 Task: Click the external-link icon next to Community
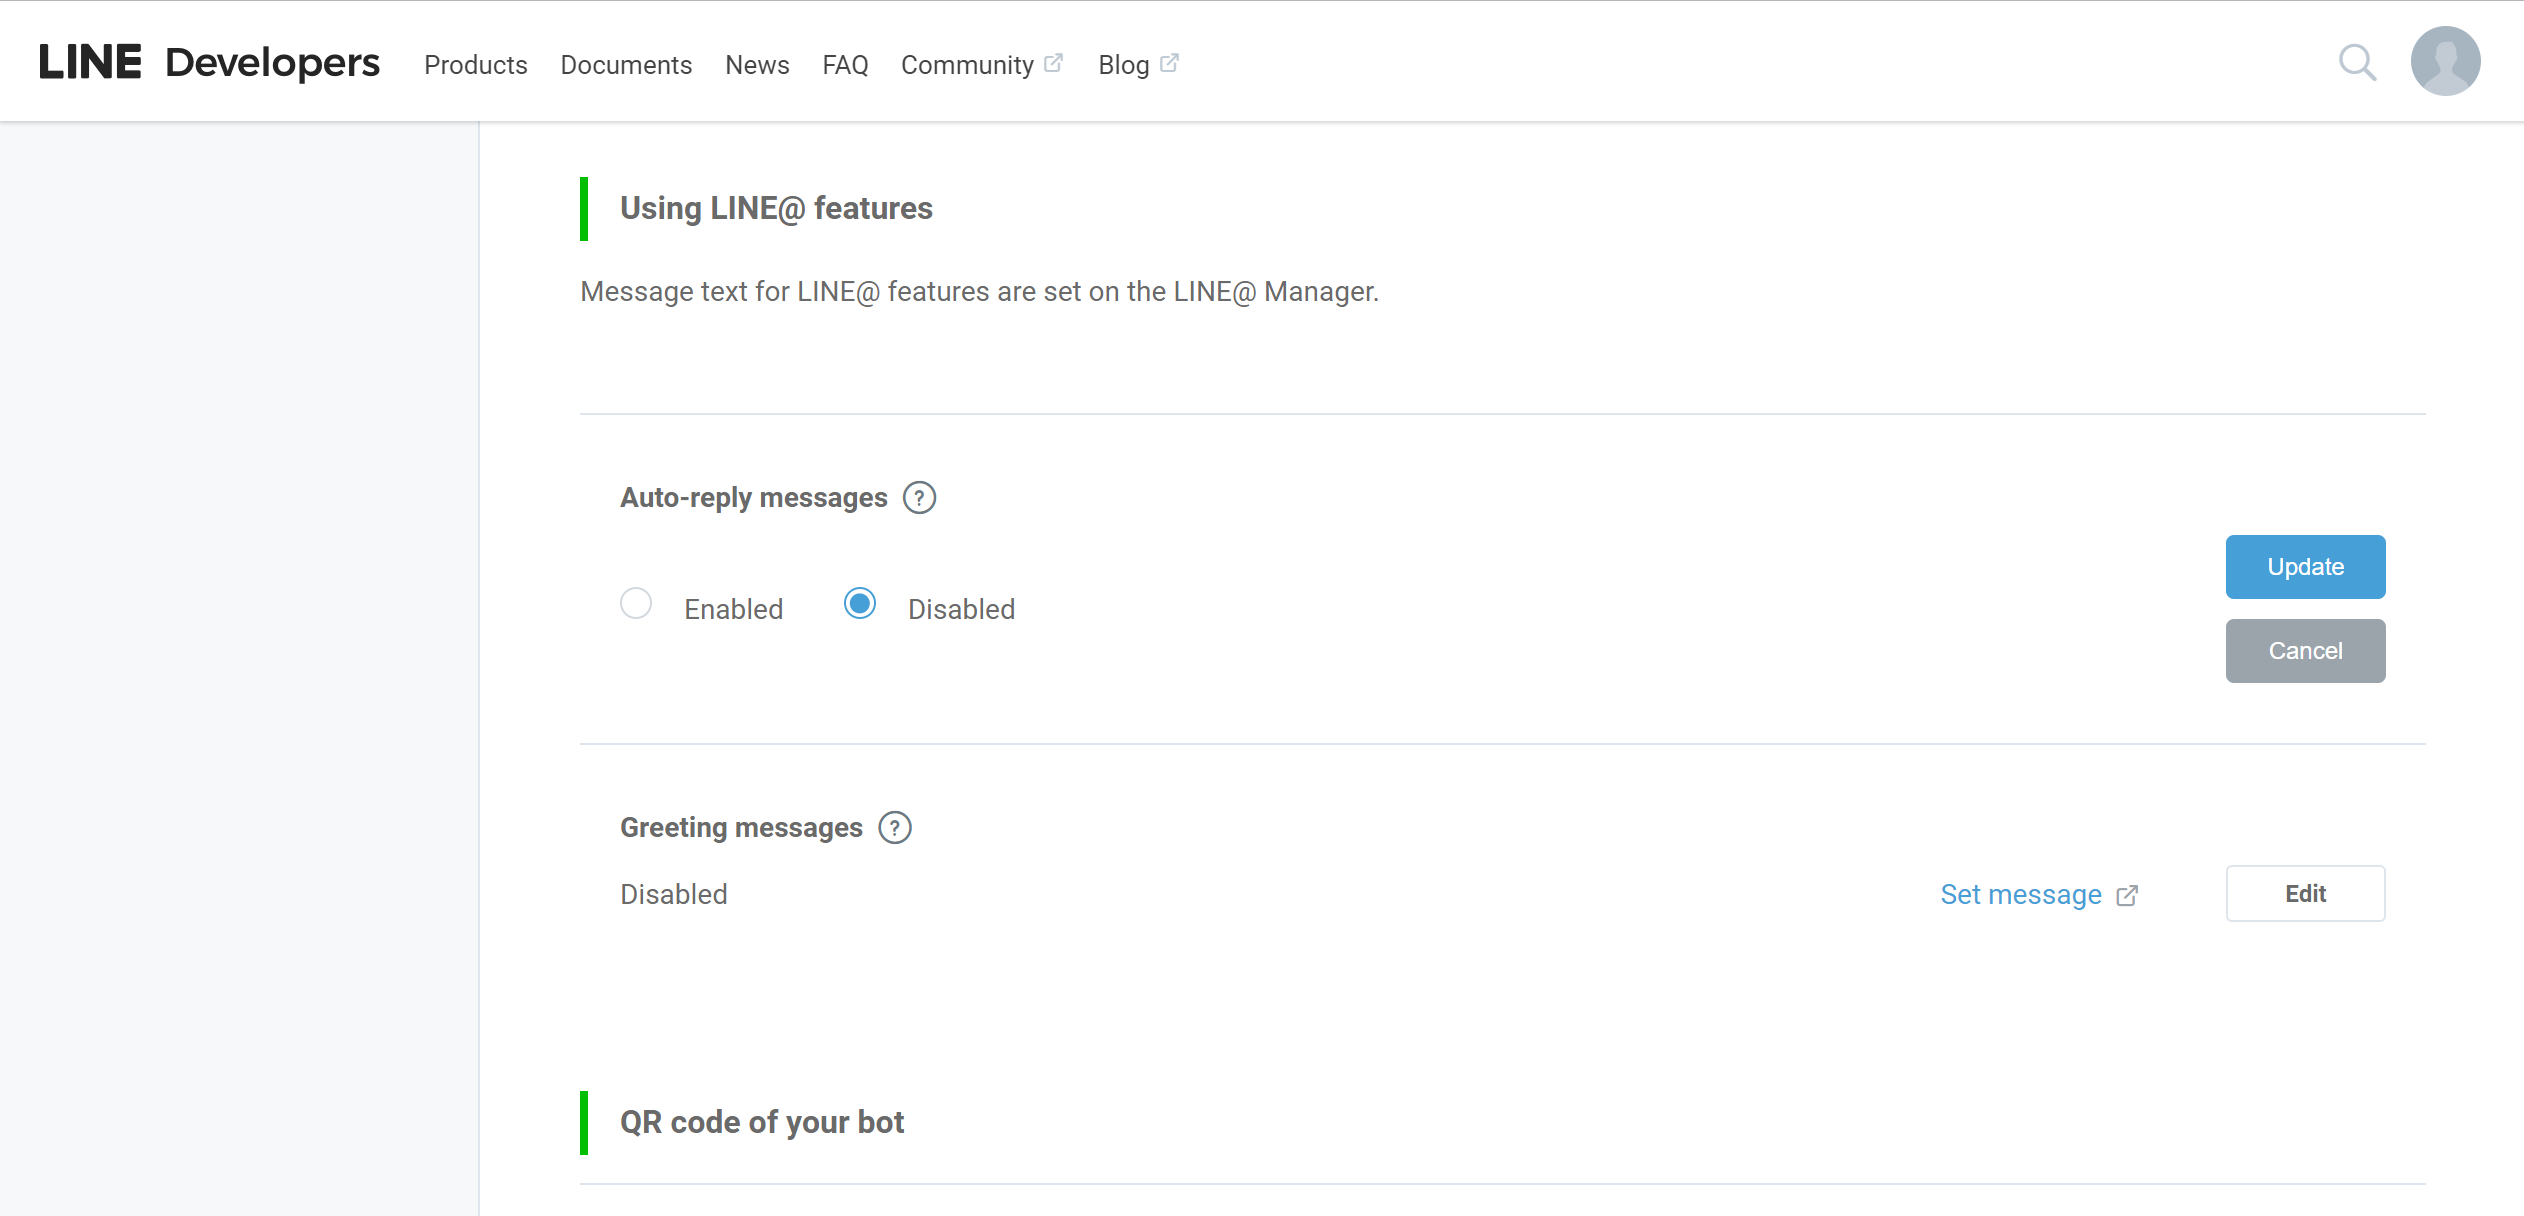point(1055,61)
